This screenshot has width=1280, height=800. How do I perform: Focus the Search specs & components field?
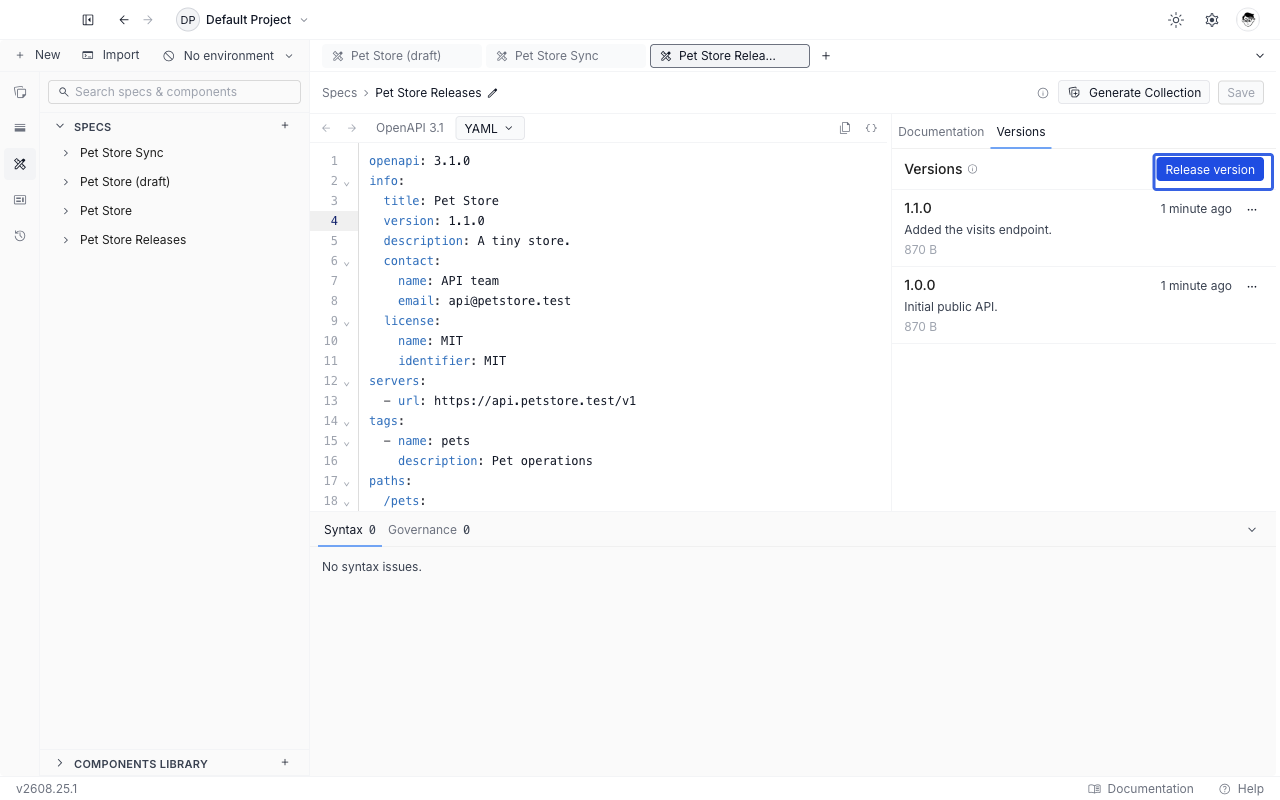coord(174,92)
